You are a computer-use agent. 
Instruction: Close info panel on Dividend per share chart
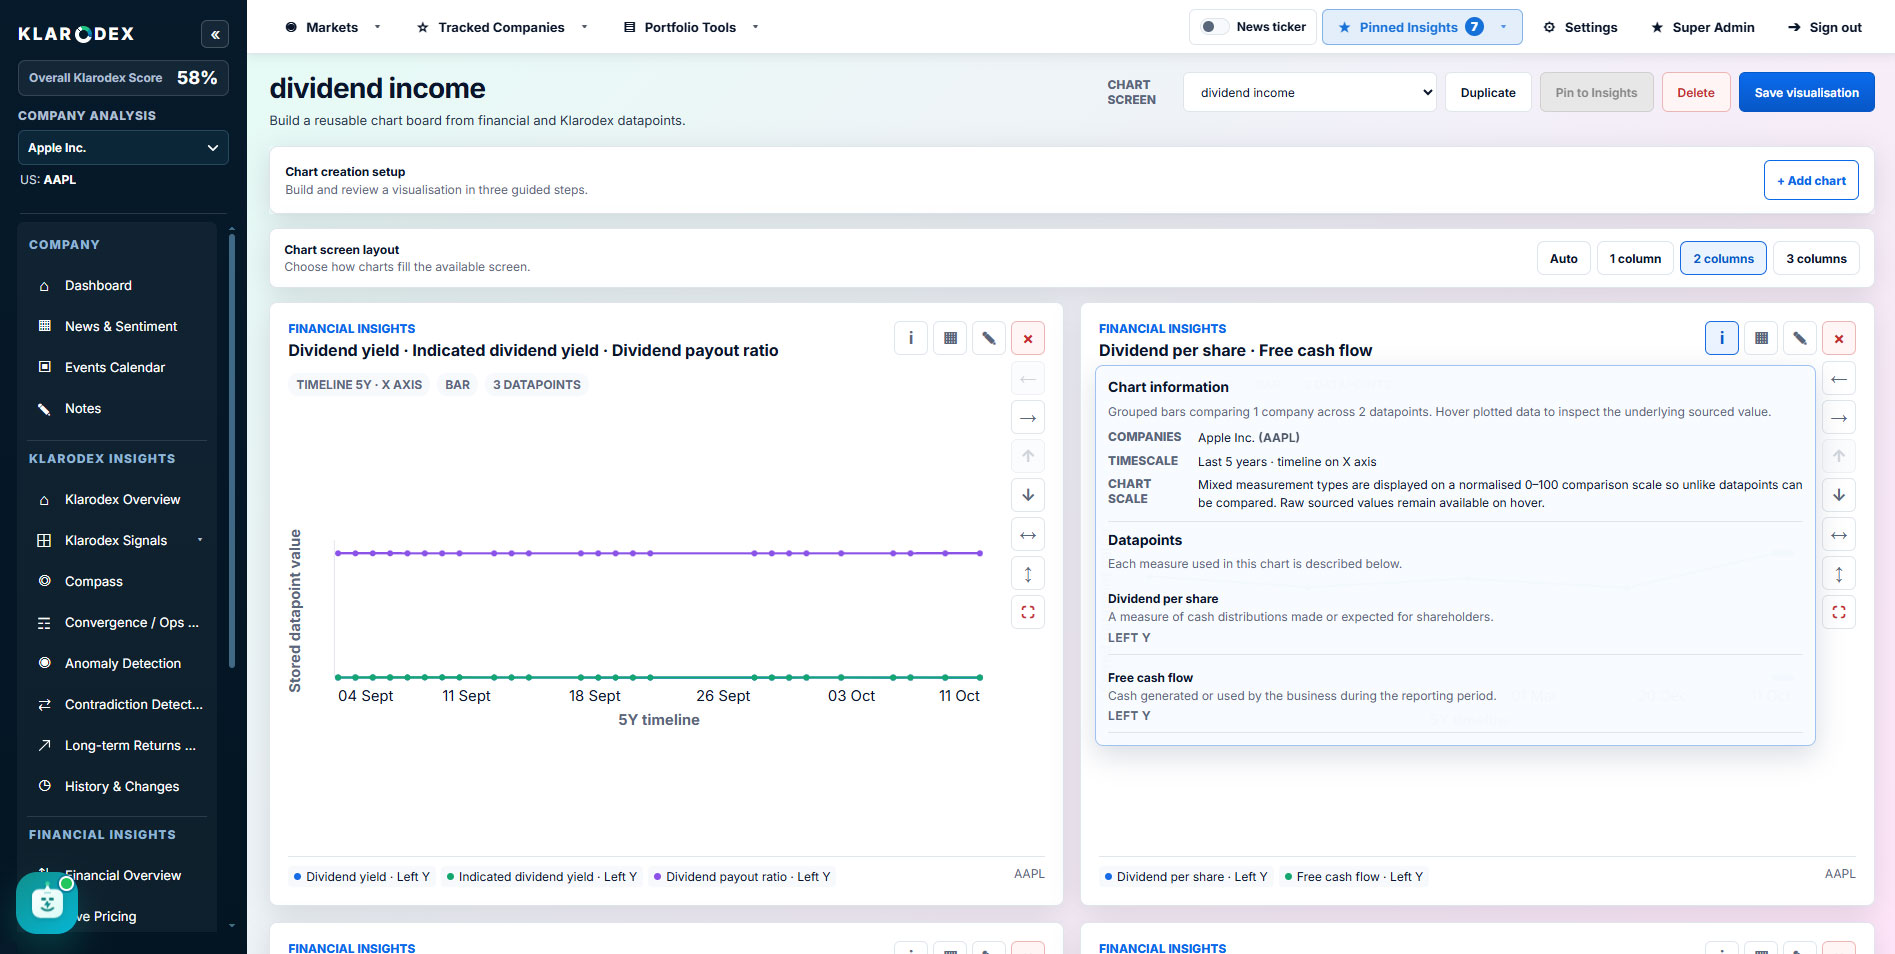pos(1721,338)
